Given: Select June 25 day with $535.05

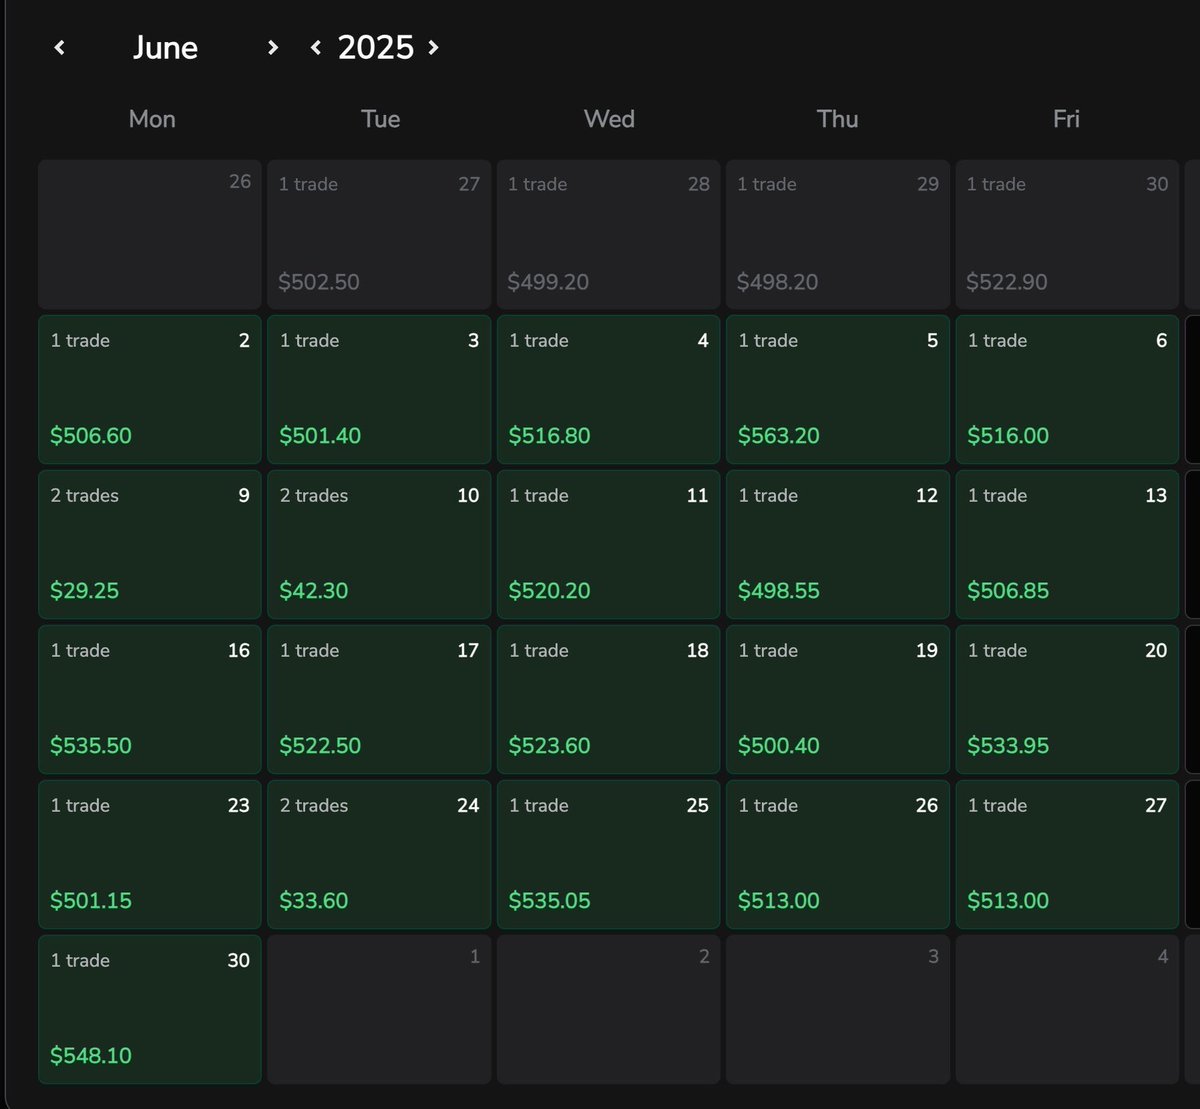Looking at the screenshot, I should click(x=608, y=855).
